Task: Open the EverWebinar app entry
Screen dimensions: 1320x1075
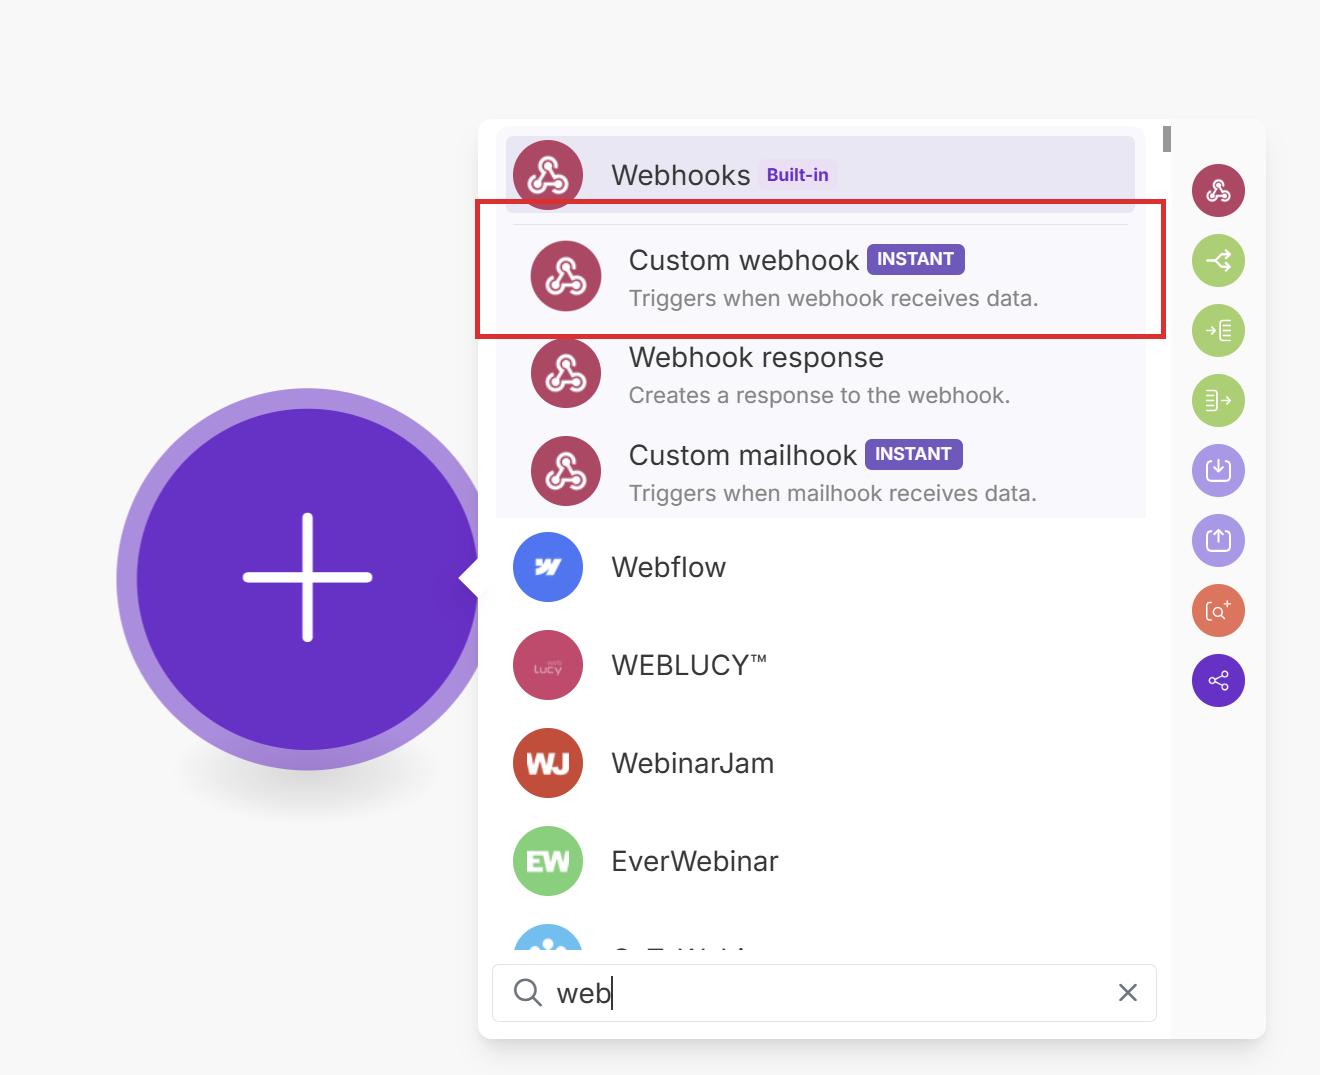Action: 820,861
